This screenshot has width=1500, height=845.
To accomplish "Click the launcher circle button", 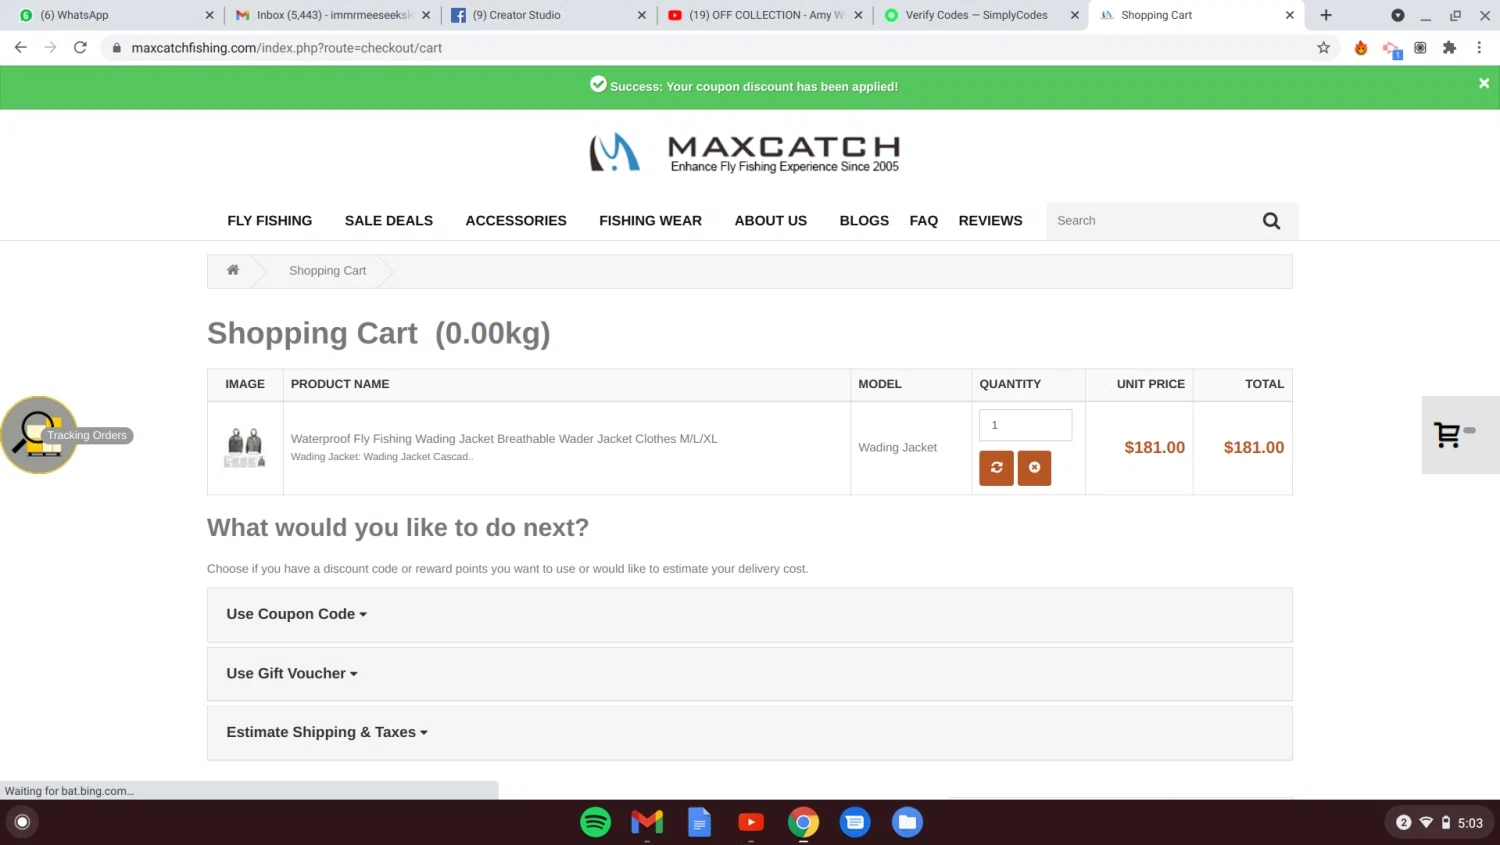I will [x=22, y=822].
